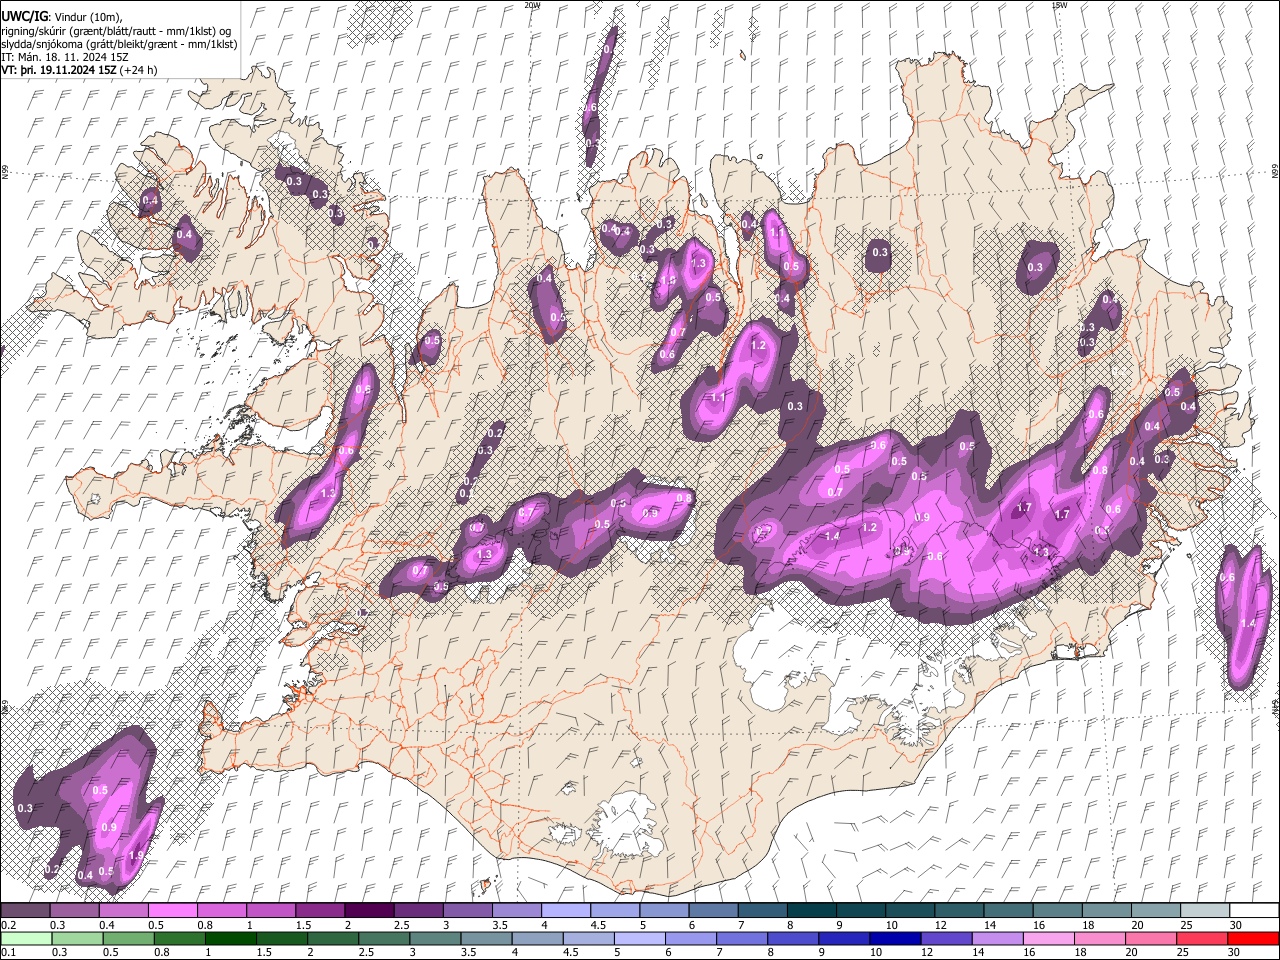
Task: Click the bold 'UWC/IG' title text
Action: point(24,16)
